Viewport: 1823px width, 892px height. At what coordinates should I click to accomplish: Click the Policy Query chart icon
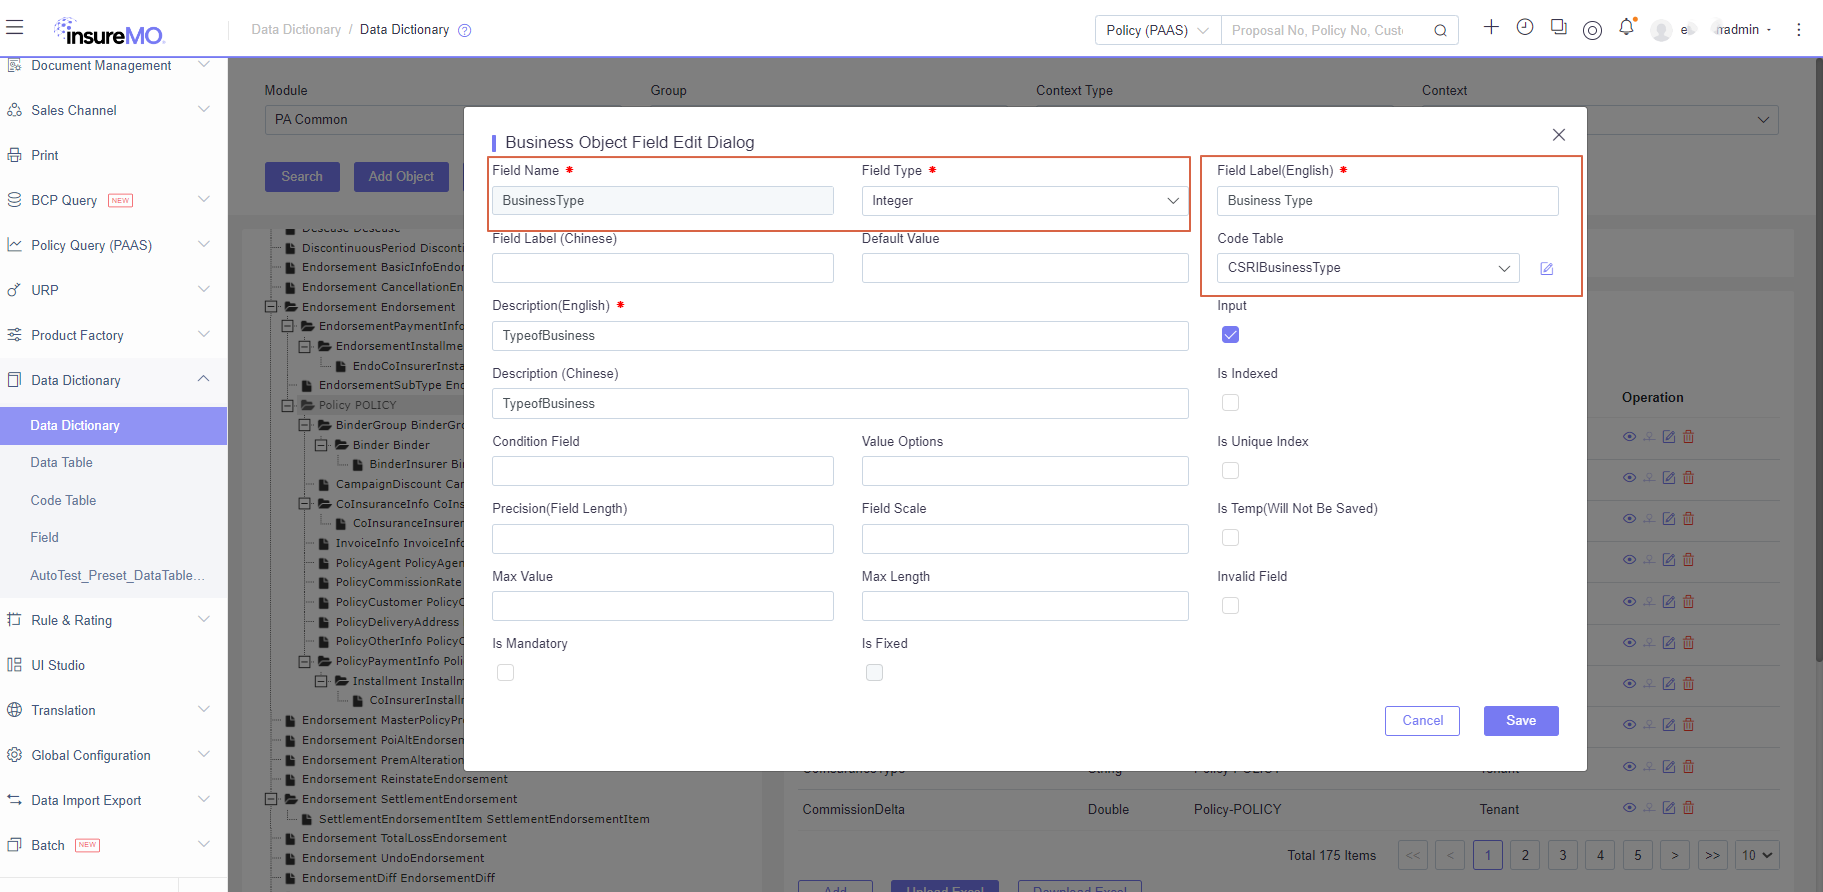pos(15,245)
